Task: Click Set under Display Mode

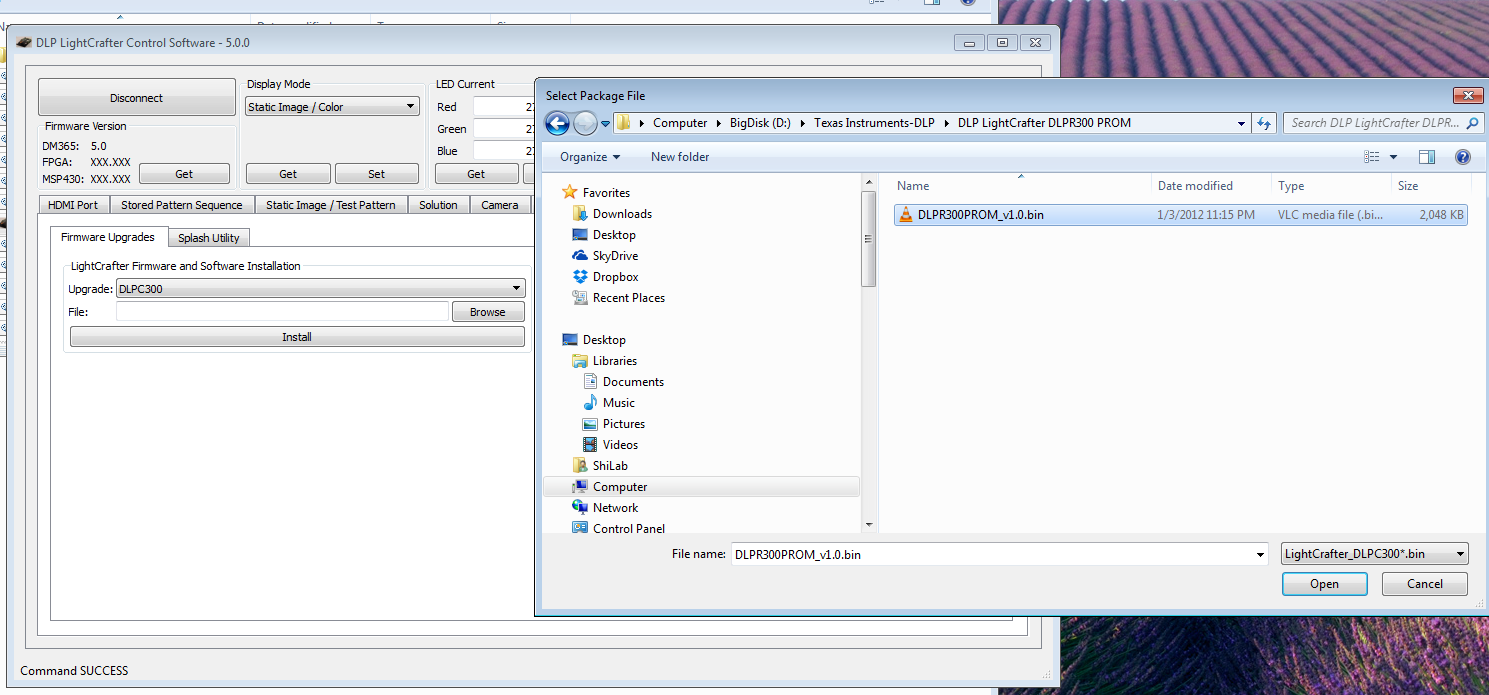Action: pos(376,174)
